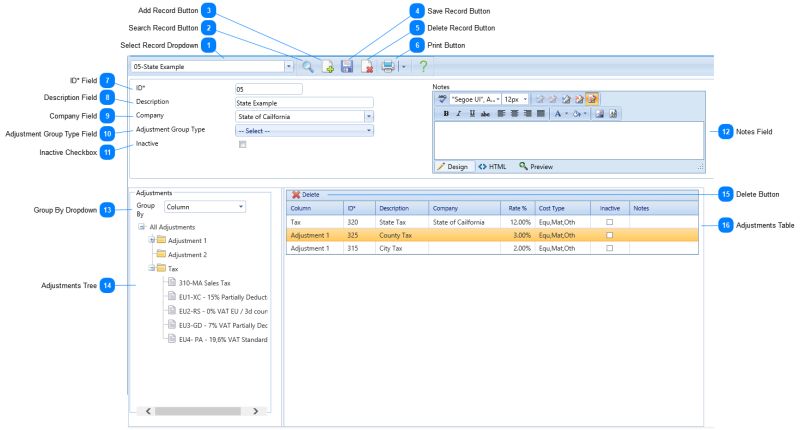Open help with the green question mark

pyautogui.click(x=423, y=66)
